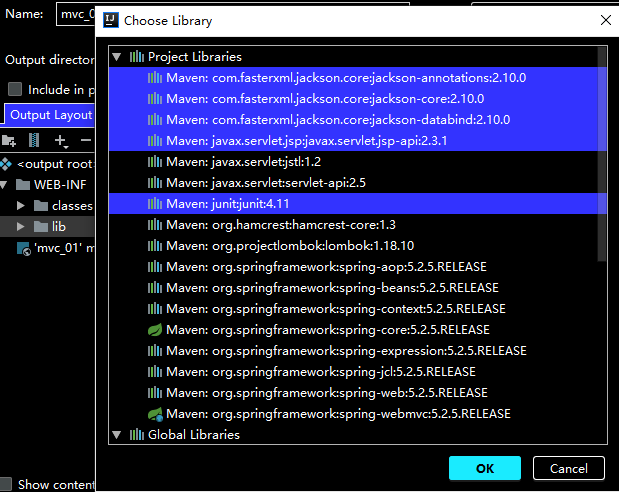
Task: Collapse the WEB-INF folder node
Action: click(x=4, y=184)
